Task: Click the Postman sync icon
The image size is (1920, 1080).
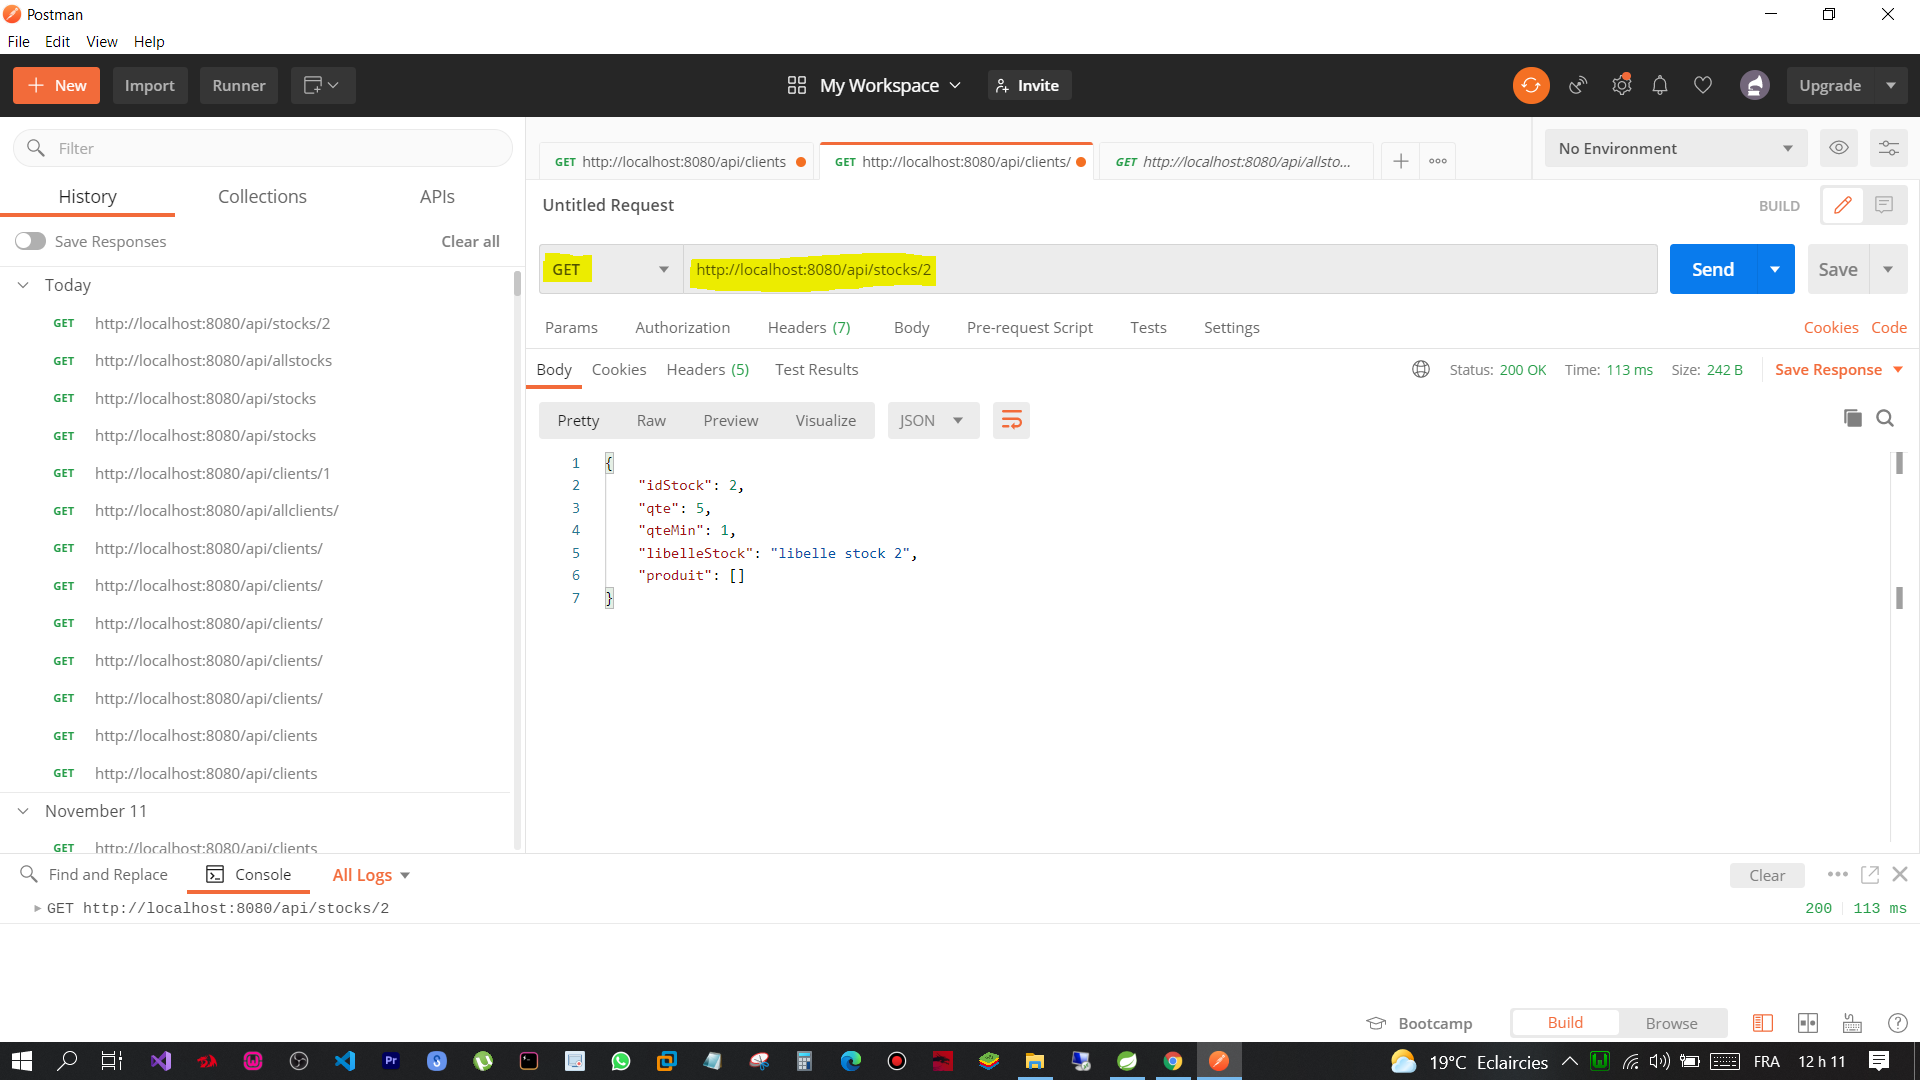Action: point(1531,84)
